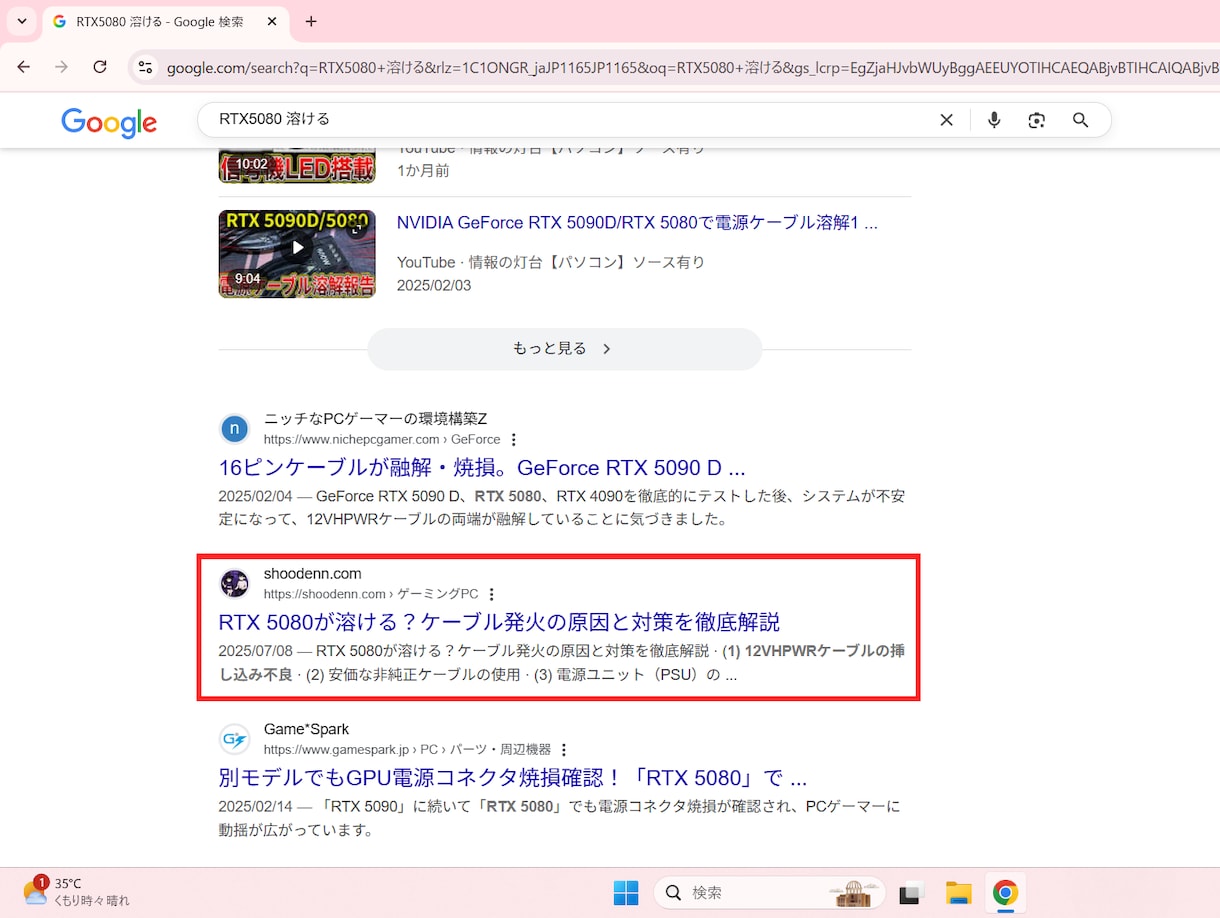Reload the current page
Image resolution: width=1220 pixels, height=918 pixels.
pos(100,67)
